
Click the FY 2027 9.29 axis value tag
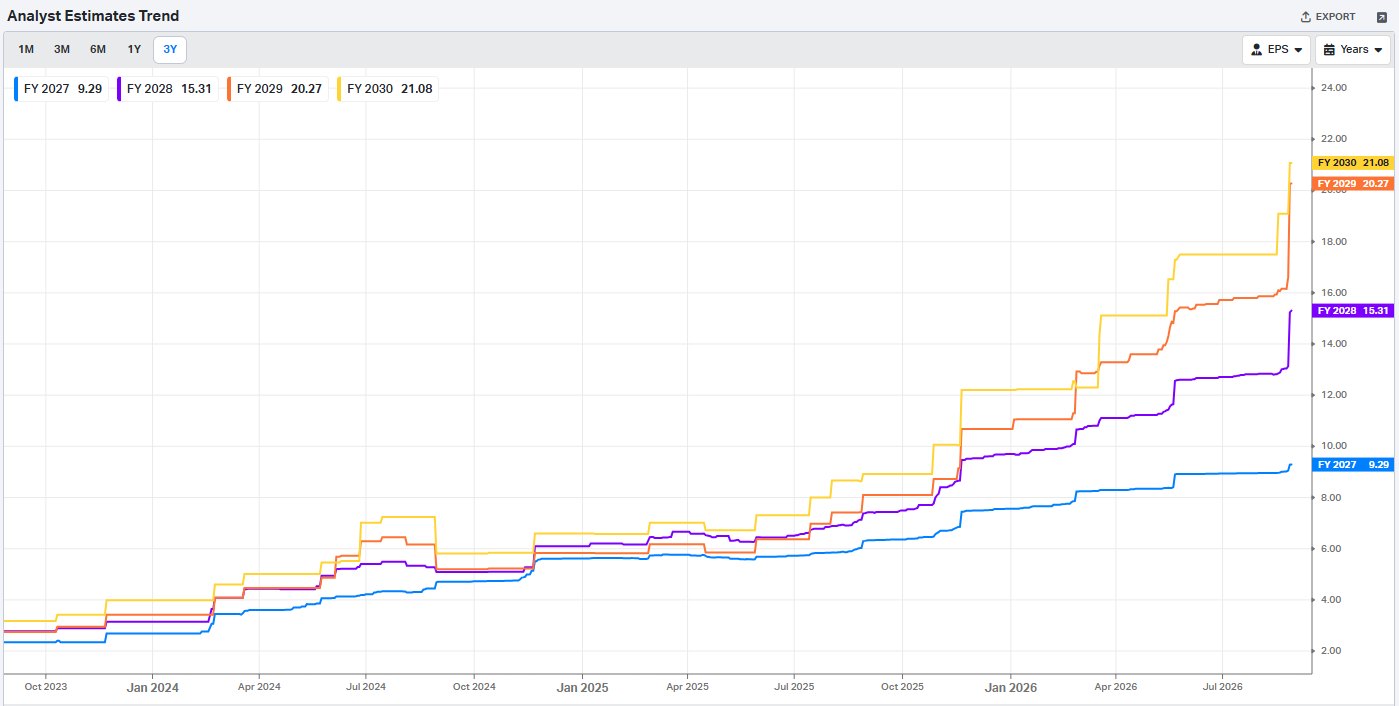[1353, 465]
